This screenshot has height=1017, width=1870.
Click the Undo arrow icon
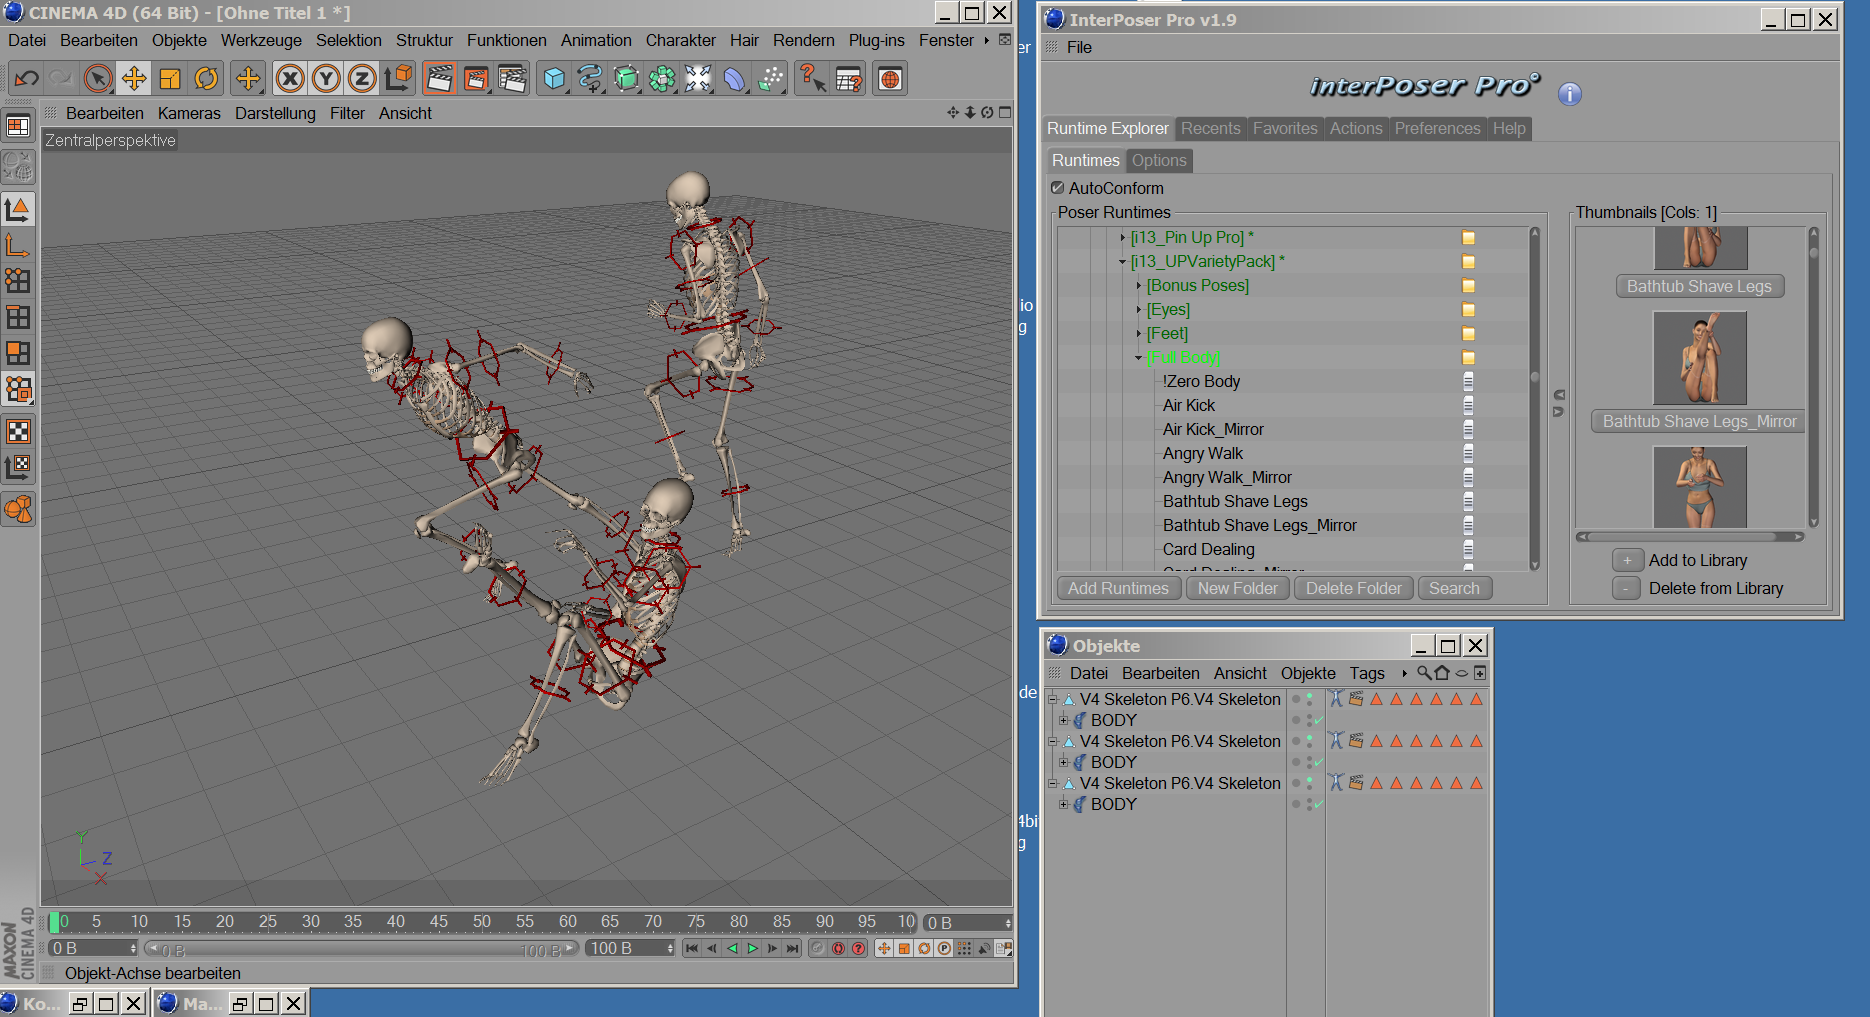(x=27, y=78)
